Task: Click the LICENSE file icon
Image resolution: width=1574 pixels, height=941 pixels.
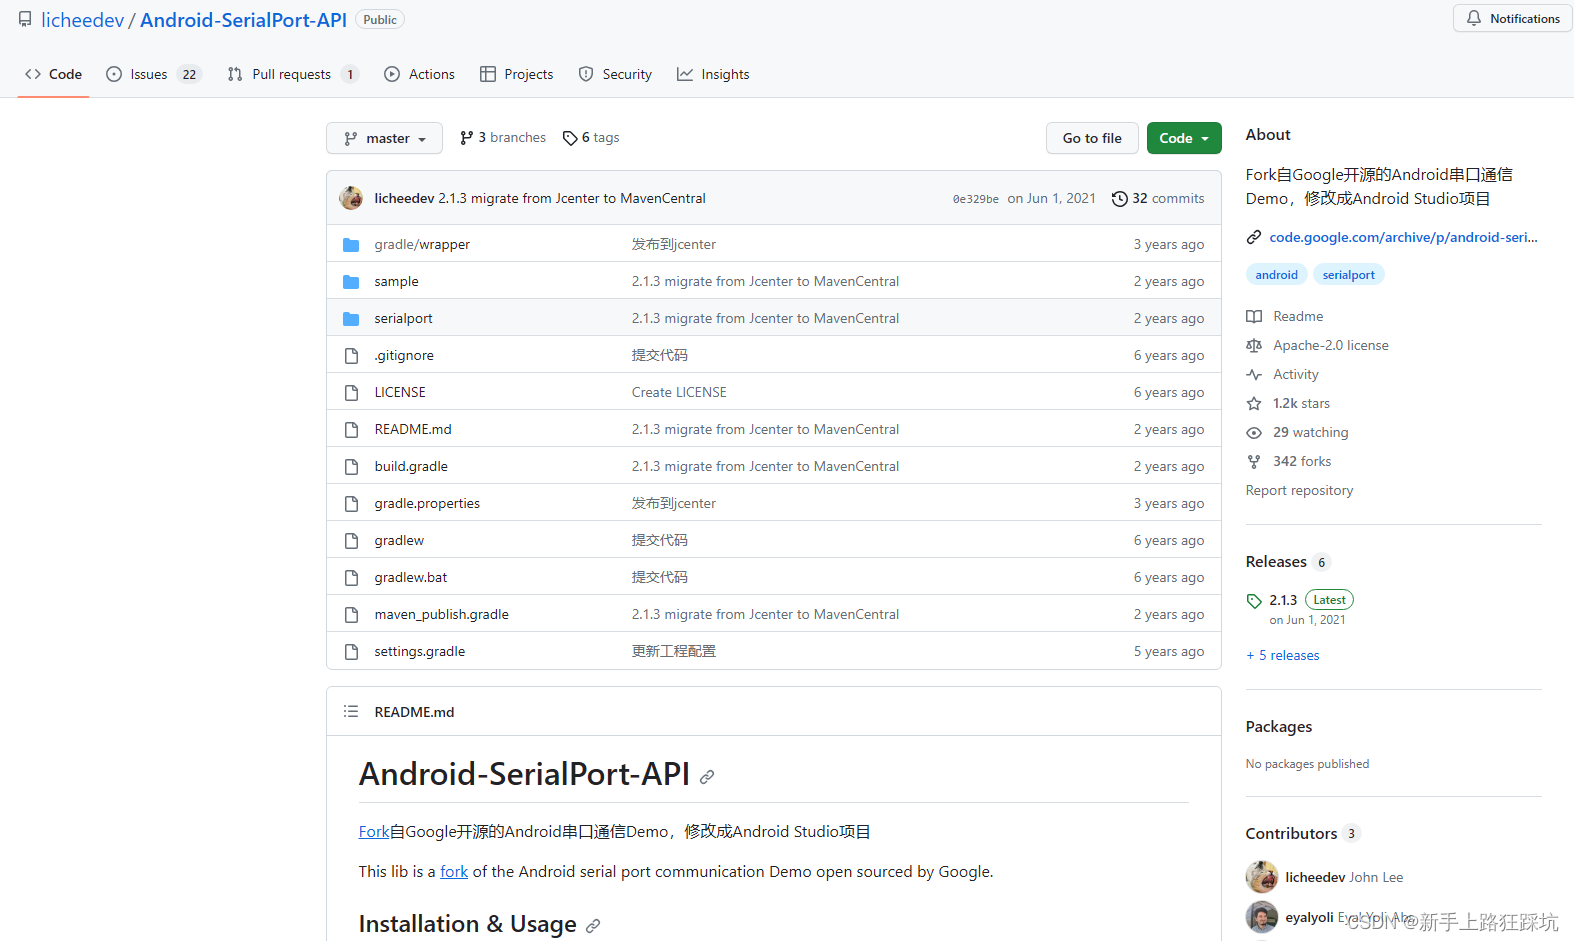Action: pyautogui.click(x=351, y=393)
